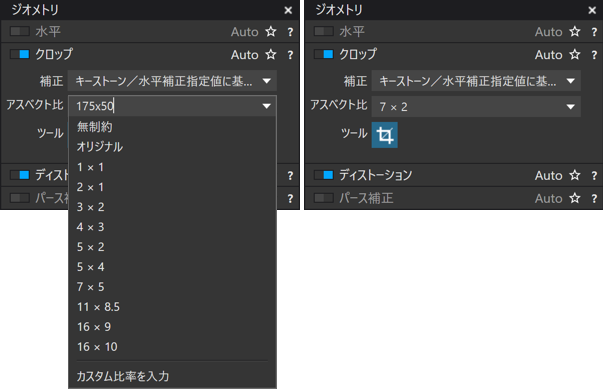This screenshot has width=603, height=389.
Task: Click Auto for ディストーション in right panel
Action: click(x=548, y=176)
